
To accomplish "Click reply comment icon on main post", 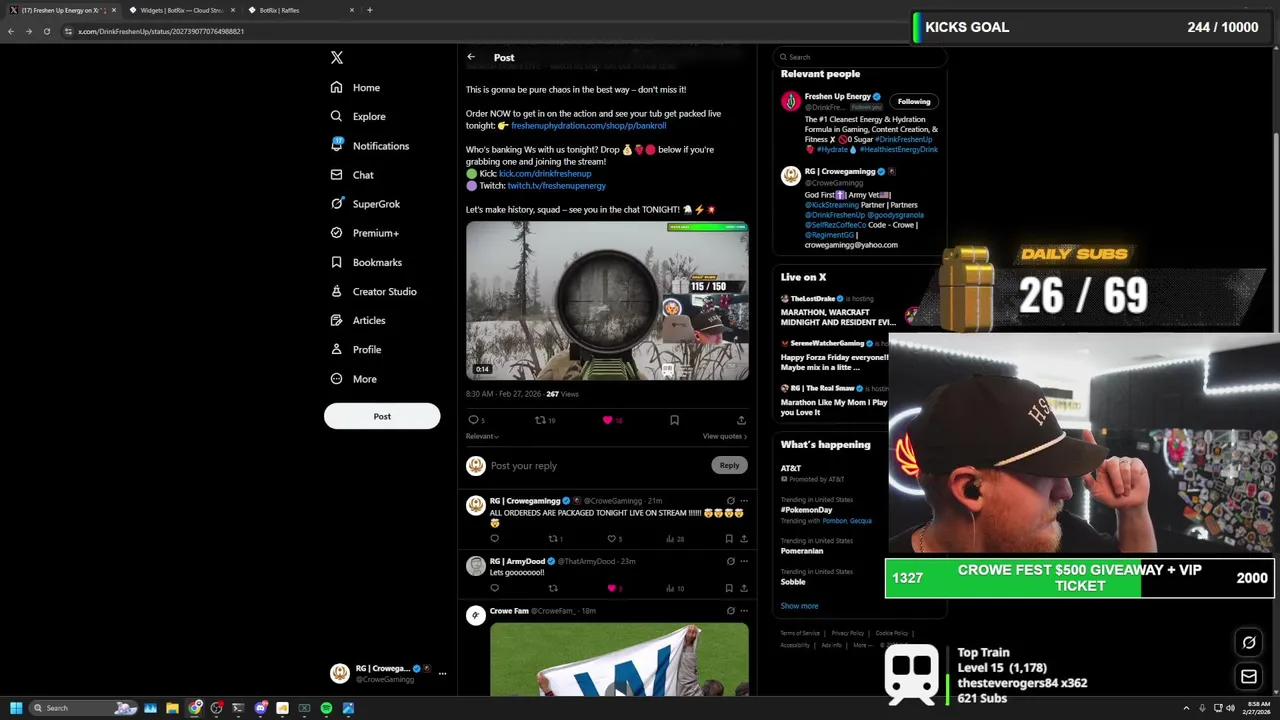I will point(473,420).
